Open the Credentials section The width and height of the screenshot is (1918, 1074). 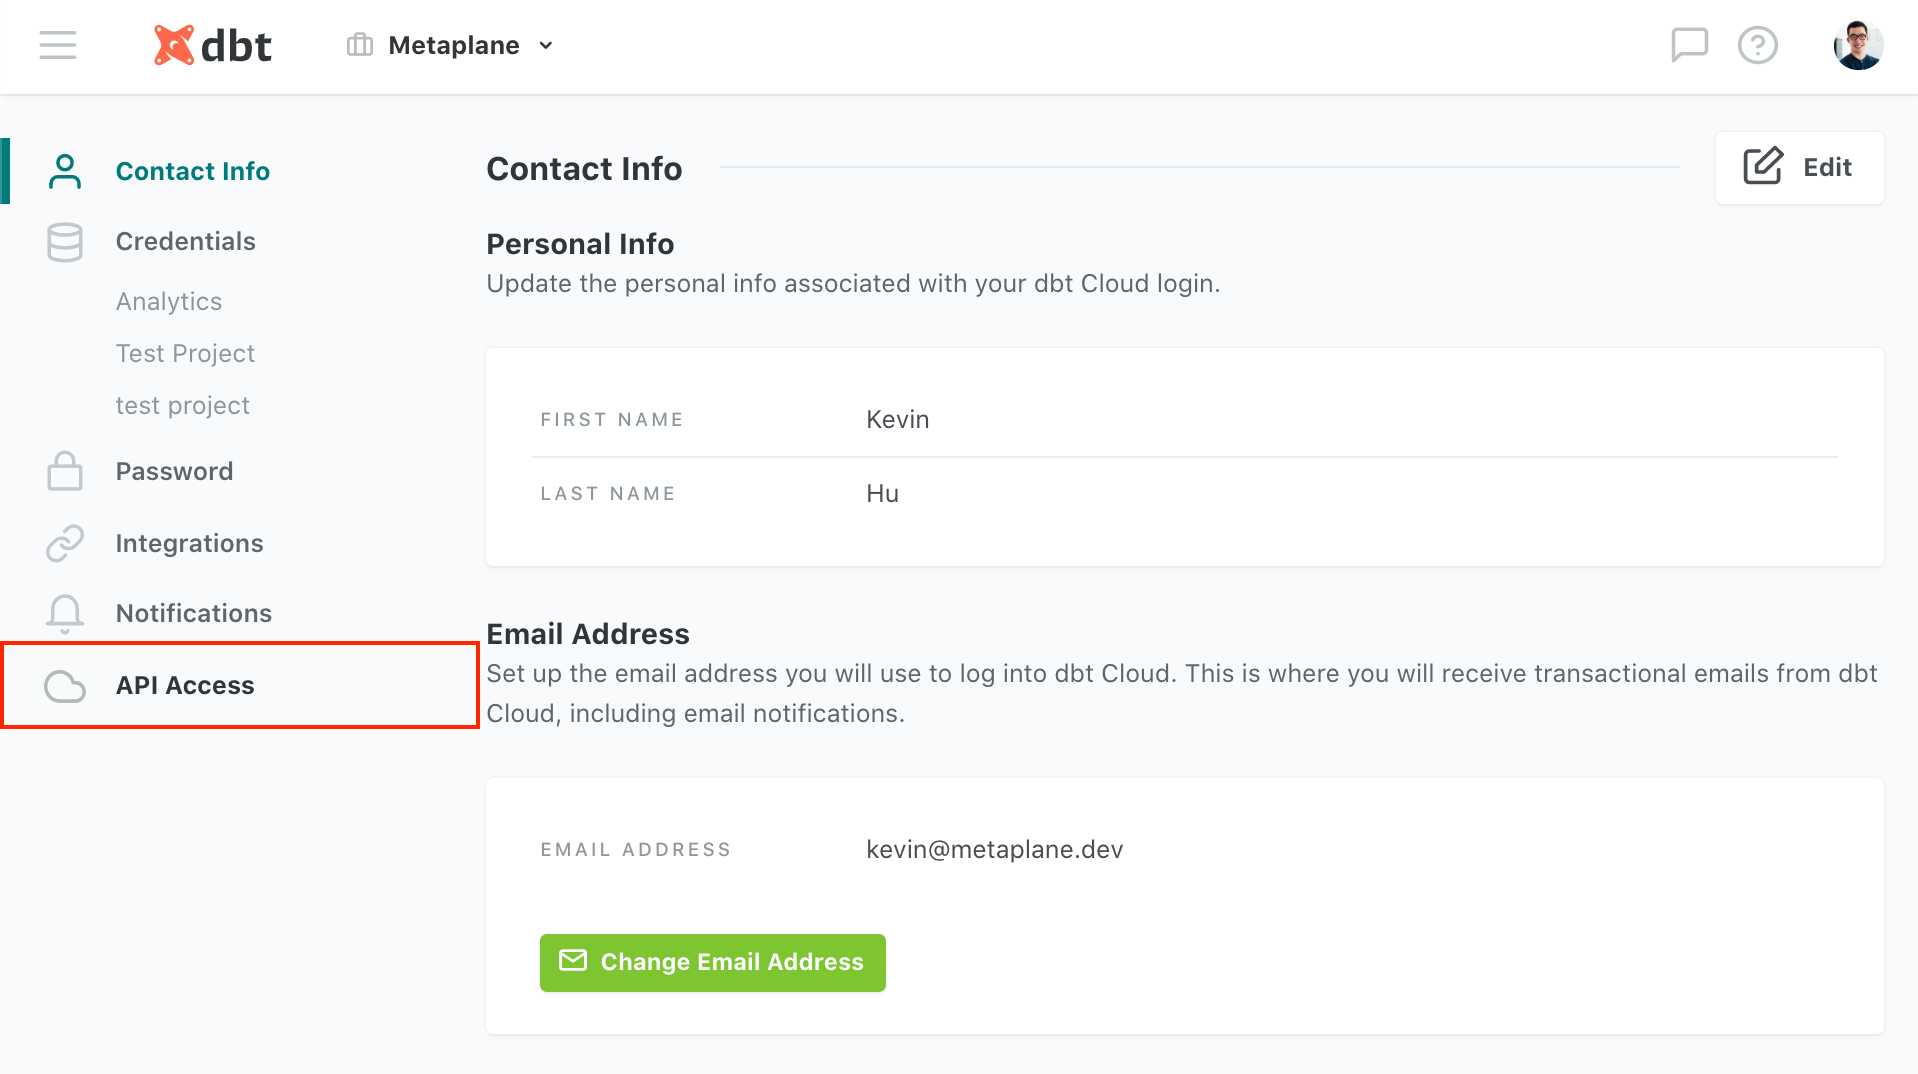pos(186,241)
